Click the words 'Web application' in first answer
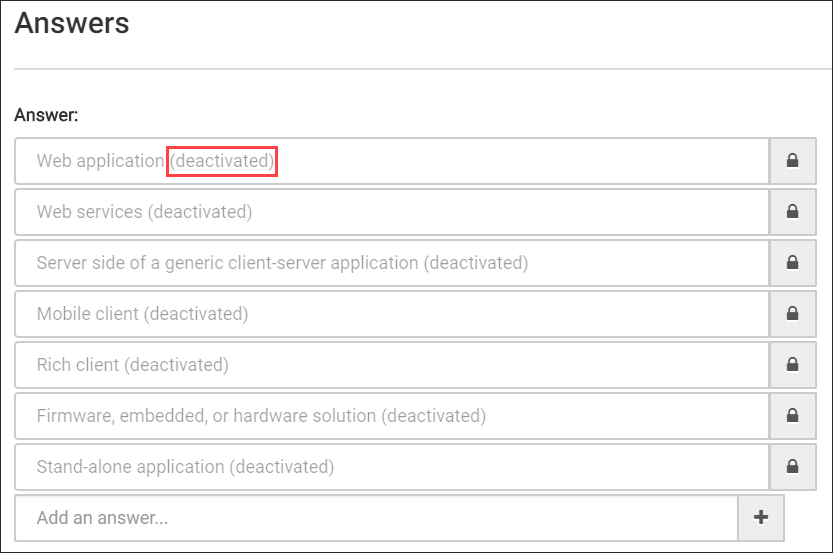The width and height of the screenshot is (833, 553). click(x=100, y=161)
